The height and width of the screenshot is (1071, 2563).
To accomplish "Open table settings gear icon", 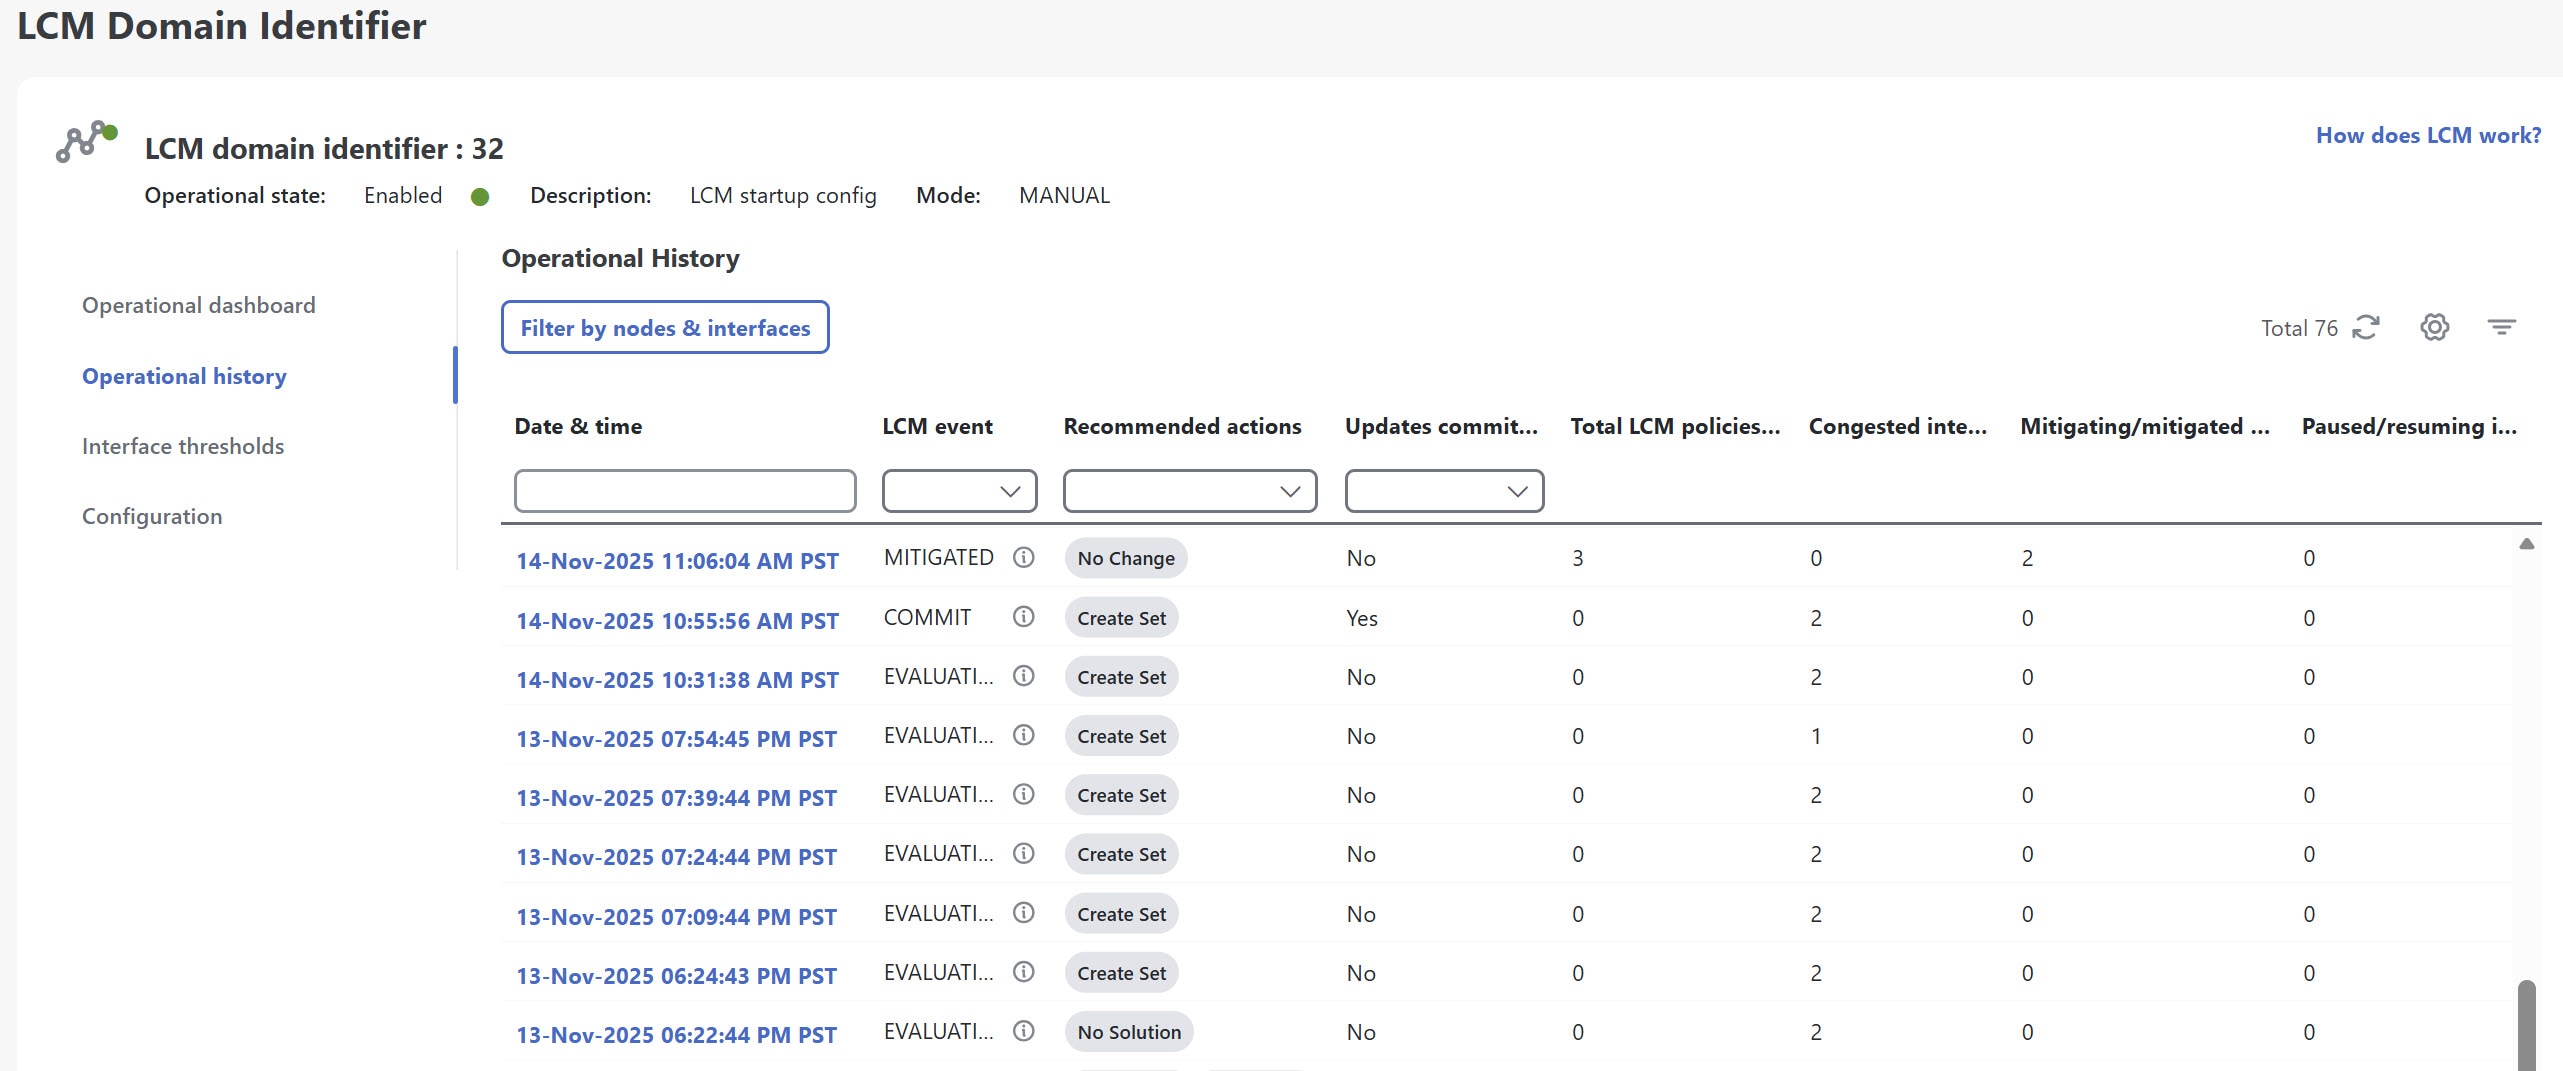I will (2434, 327).
